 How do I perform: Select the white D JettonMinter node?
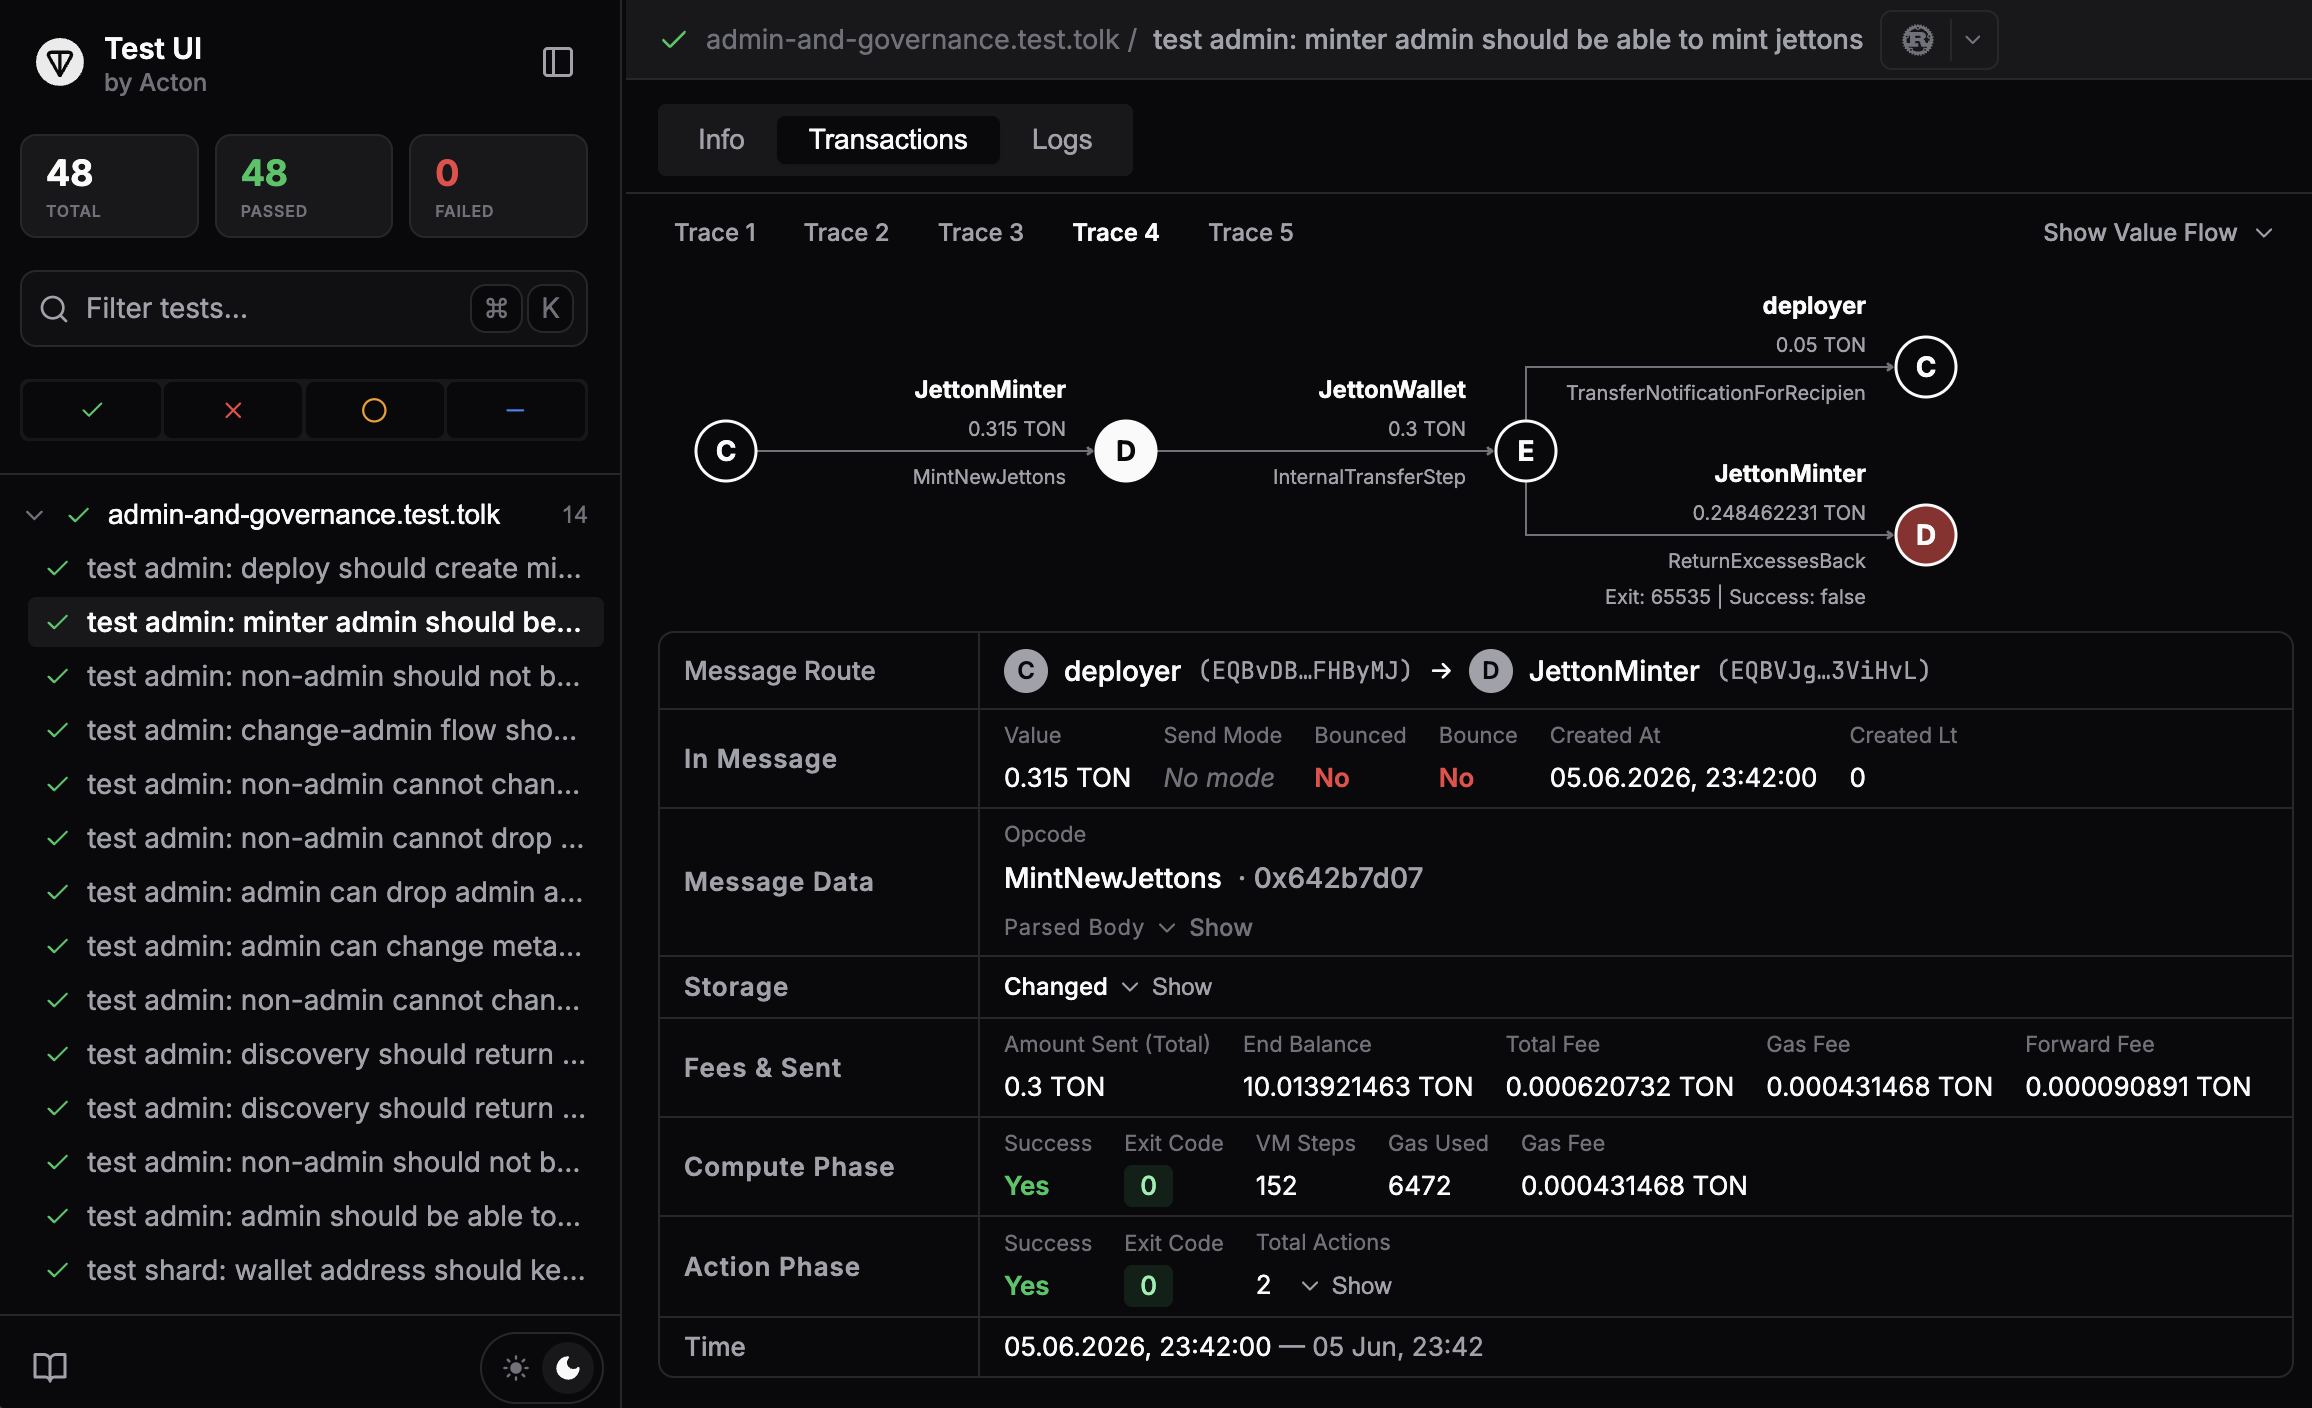pos(1126,451)
